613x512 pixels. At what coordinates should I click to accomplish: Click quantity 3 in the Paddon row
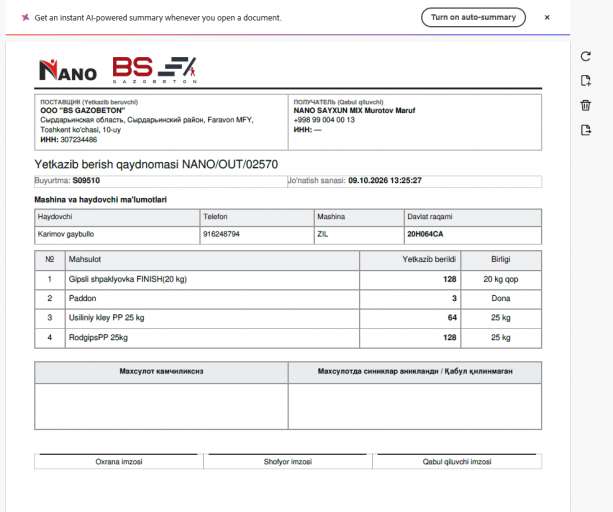tap(454, 299)
